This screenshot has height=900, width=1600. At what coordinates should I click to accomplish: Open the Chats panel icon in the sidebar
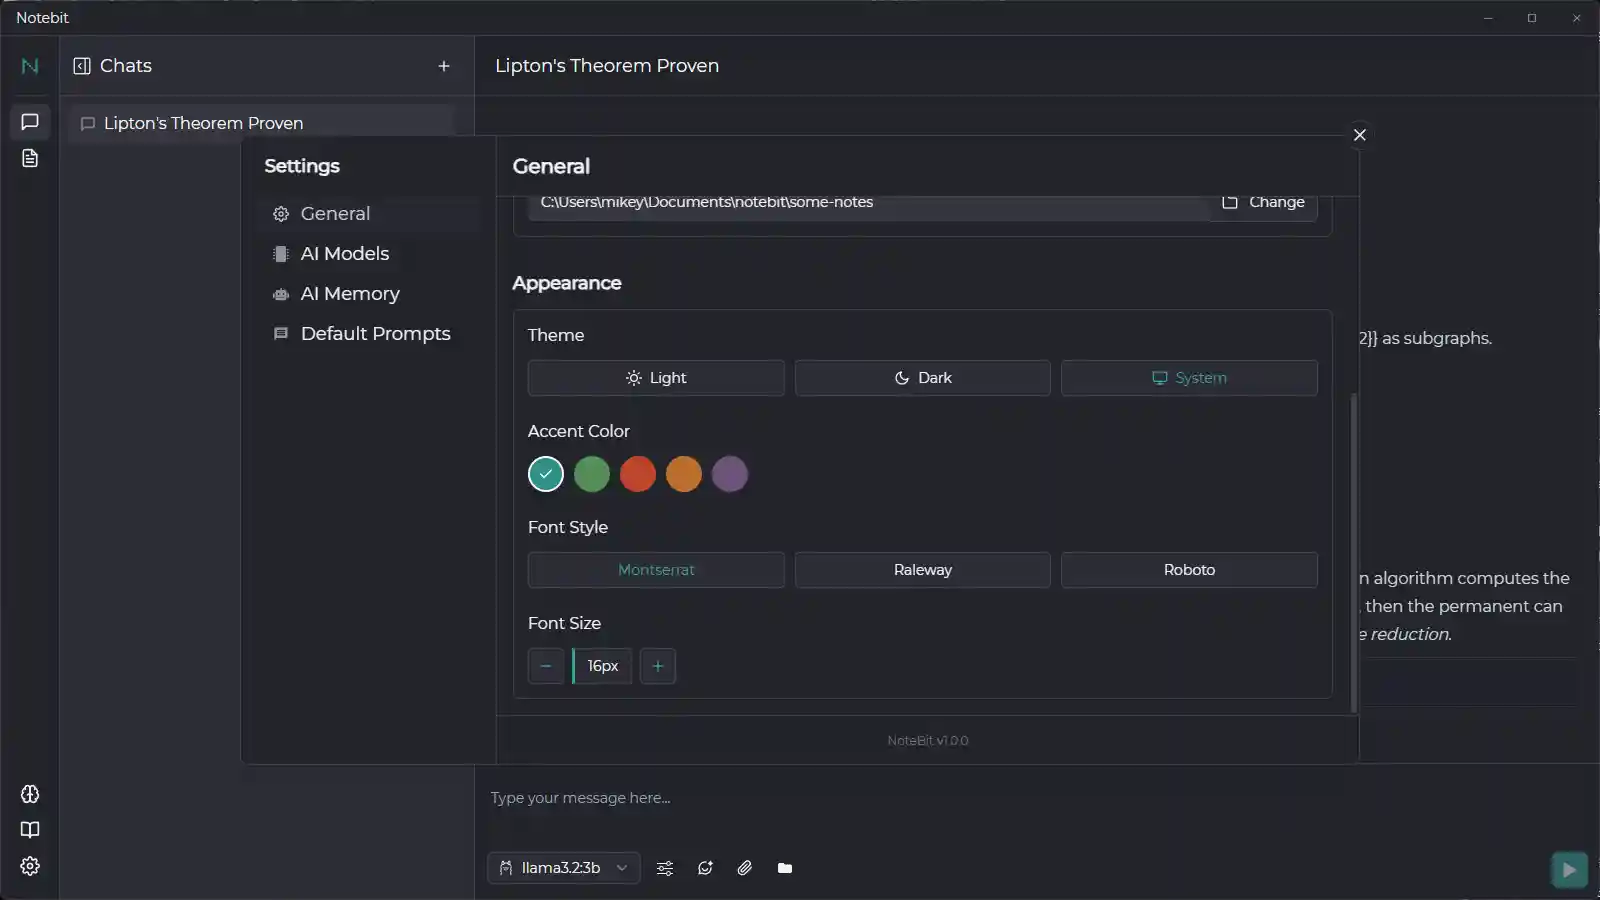(x=29, y=122)
